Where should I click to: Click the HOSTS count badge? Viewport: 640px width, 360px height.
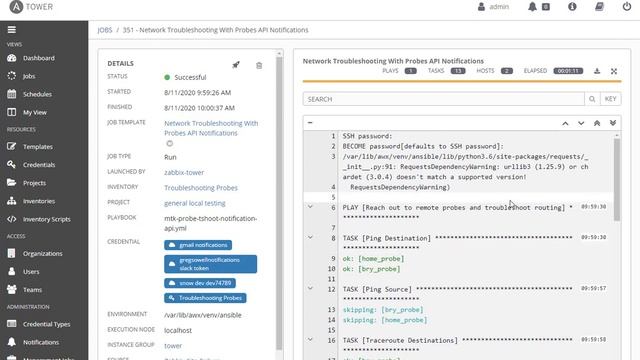click(507, 71)
